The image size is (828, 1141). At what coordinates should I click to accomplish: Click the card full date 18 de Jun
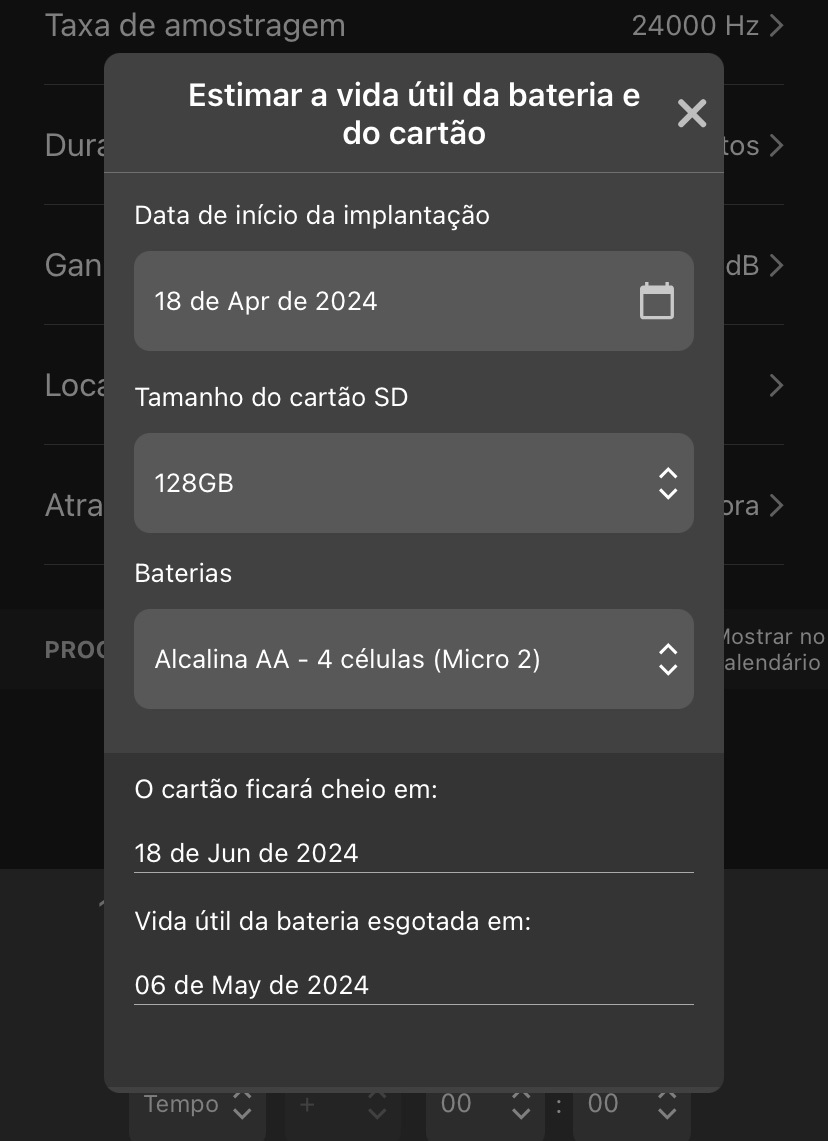(247, 853)
